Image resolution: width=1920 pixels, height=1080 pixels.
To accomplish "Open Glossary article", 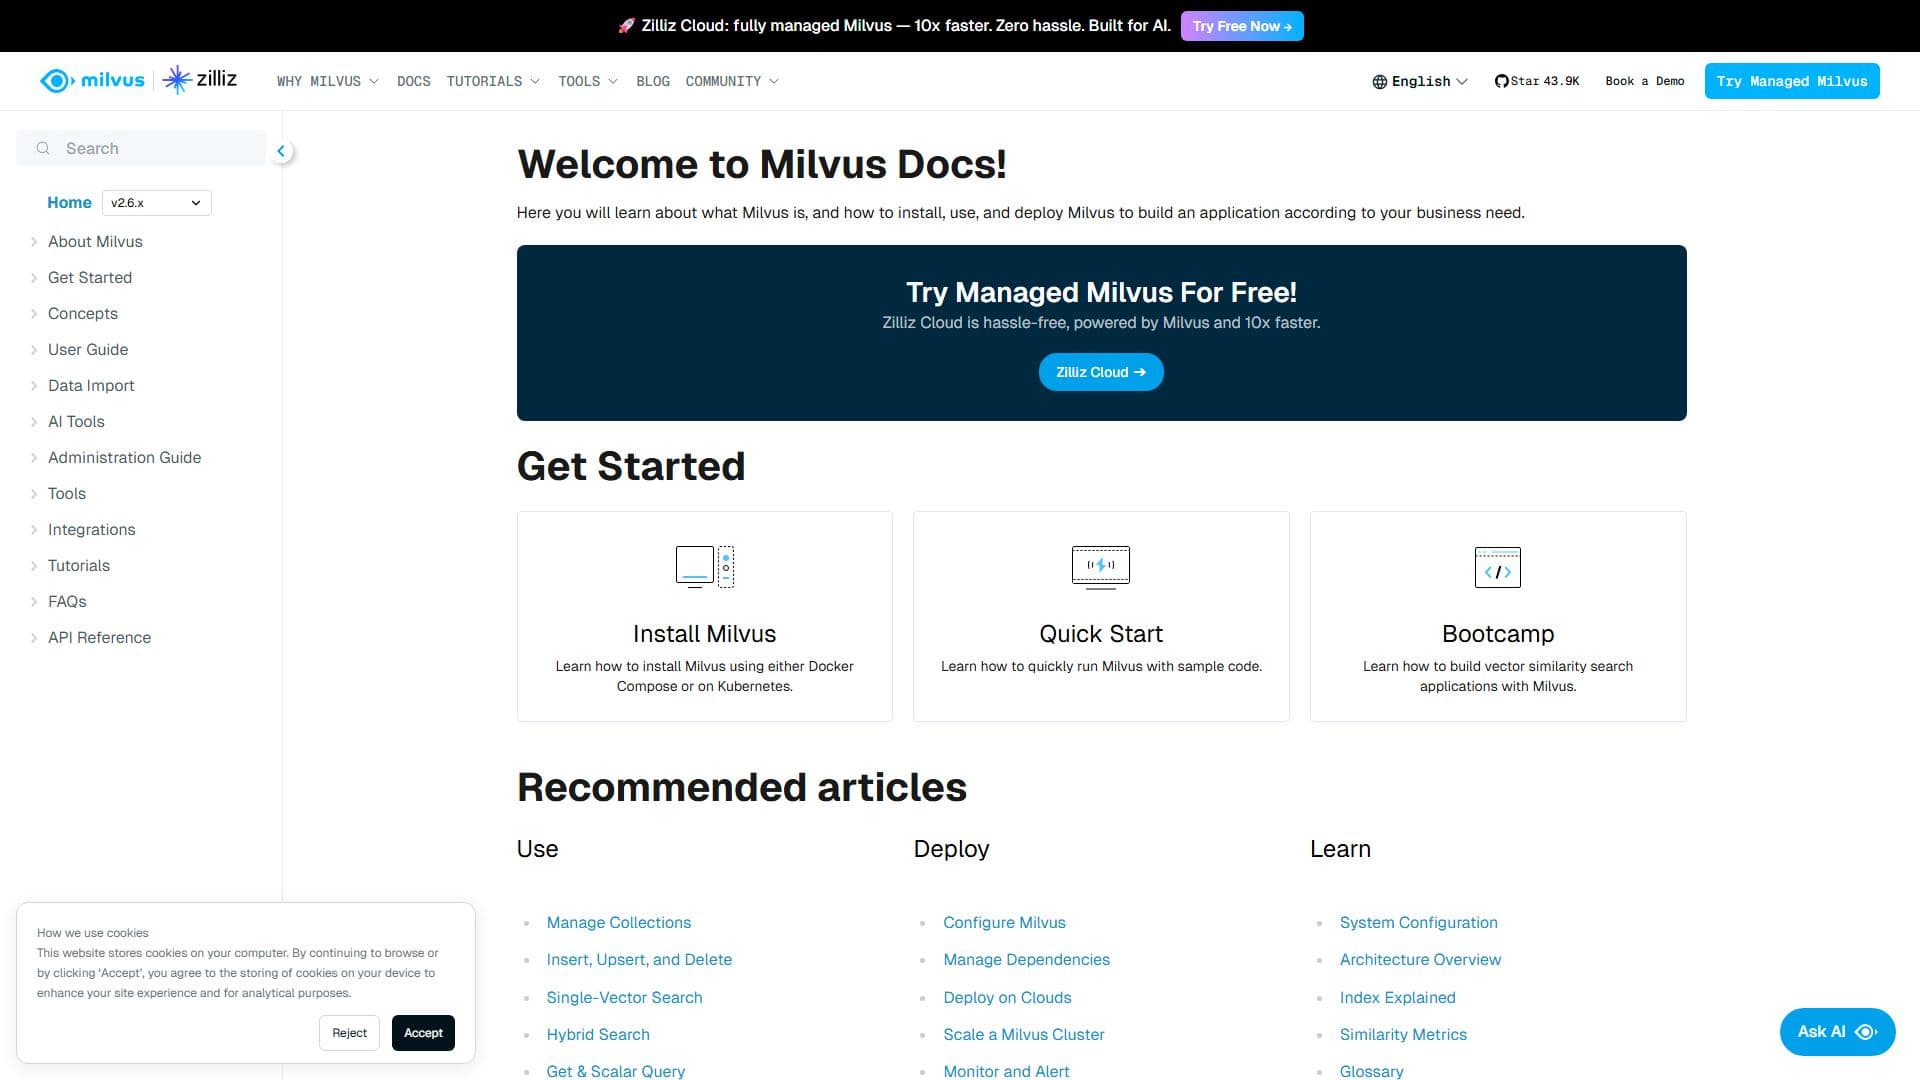I will (1372, 1071).
